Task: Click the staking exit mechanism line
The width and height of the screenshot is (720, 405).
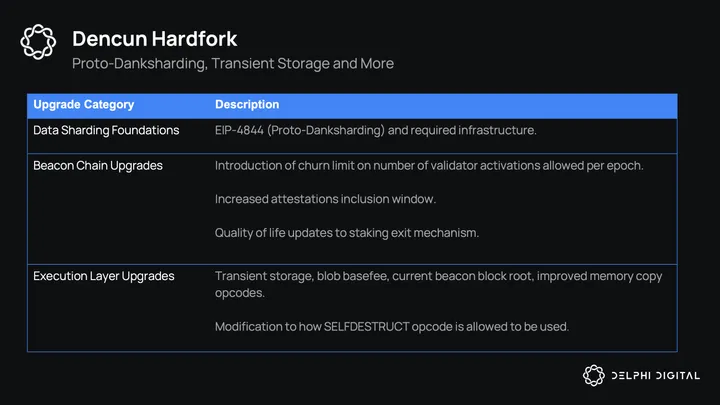Action: tap(347, 233)
